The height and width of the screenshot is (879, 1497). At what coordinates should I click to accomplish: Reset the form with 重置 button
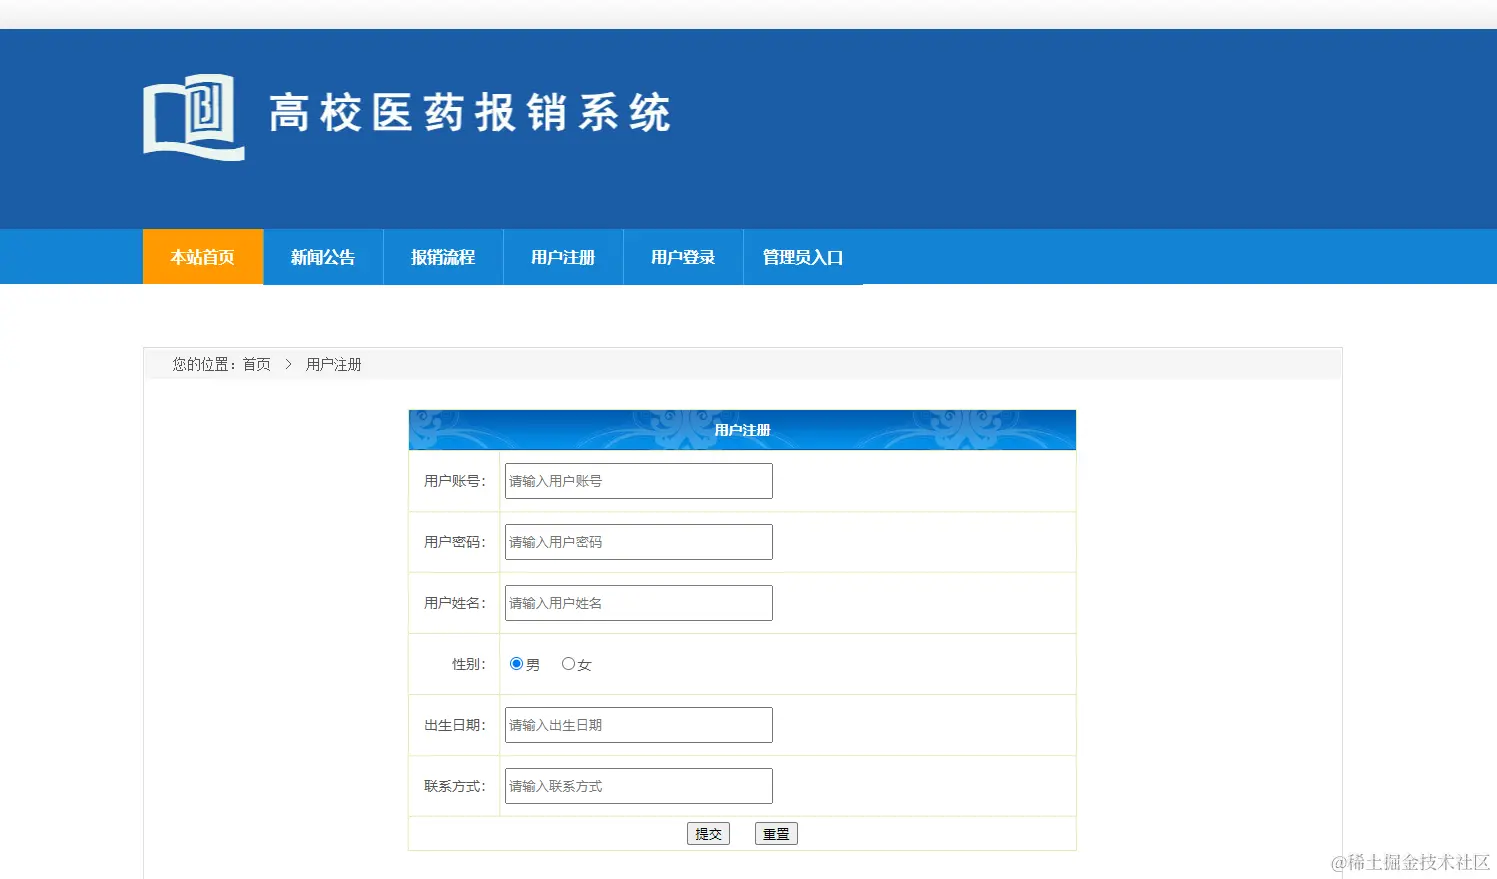(776, 834)
